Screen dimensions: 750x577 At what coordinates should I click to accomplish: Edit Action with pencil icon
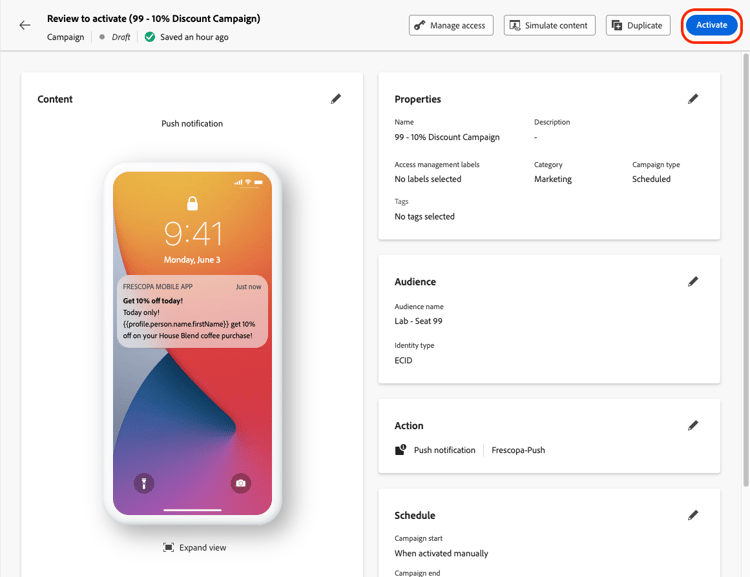click(x=693, y=426)
